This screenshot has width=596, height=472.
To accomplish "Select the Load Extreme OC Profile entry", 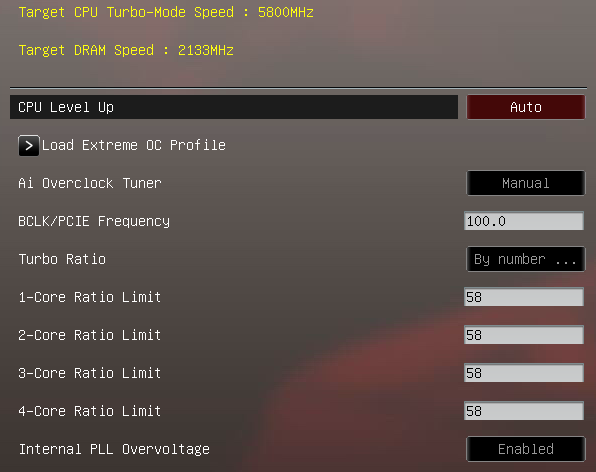I will click(x=134, y=145).
